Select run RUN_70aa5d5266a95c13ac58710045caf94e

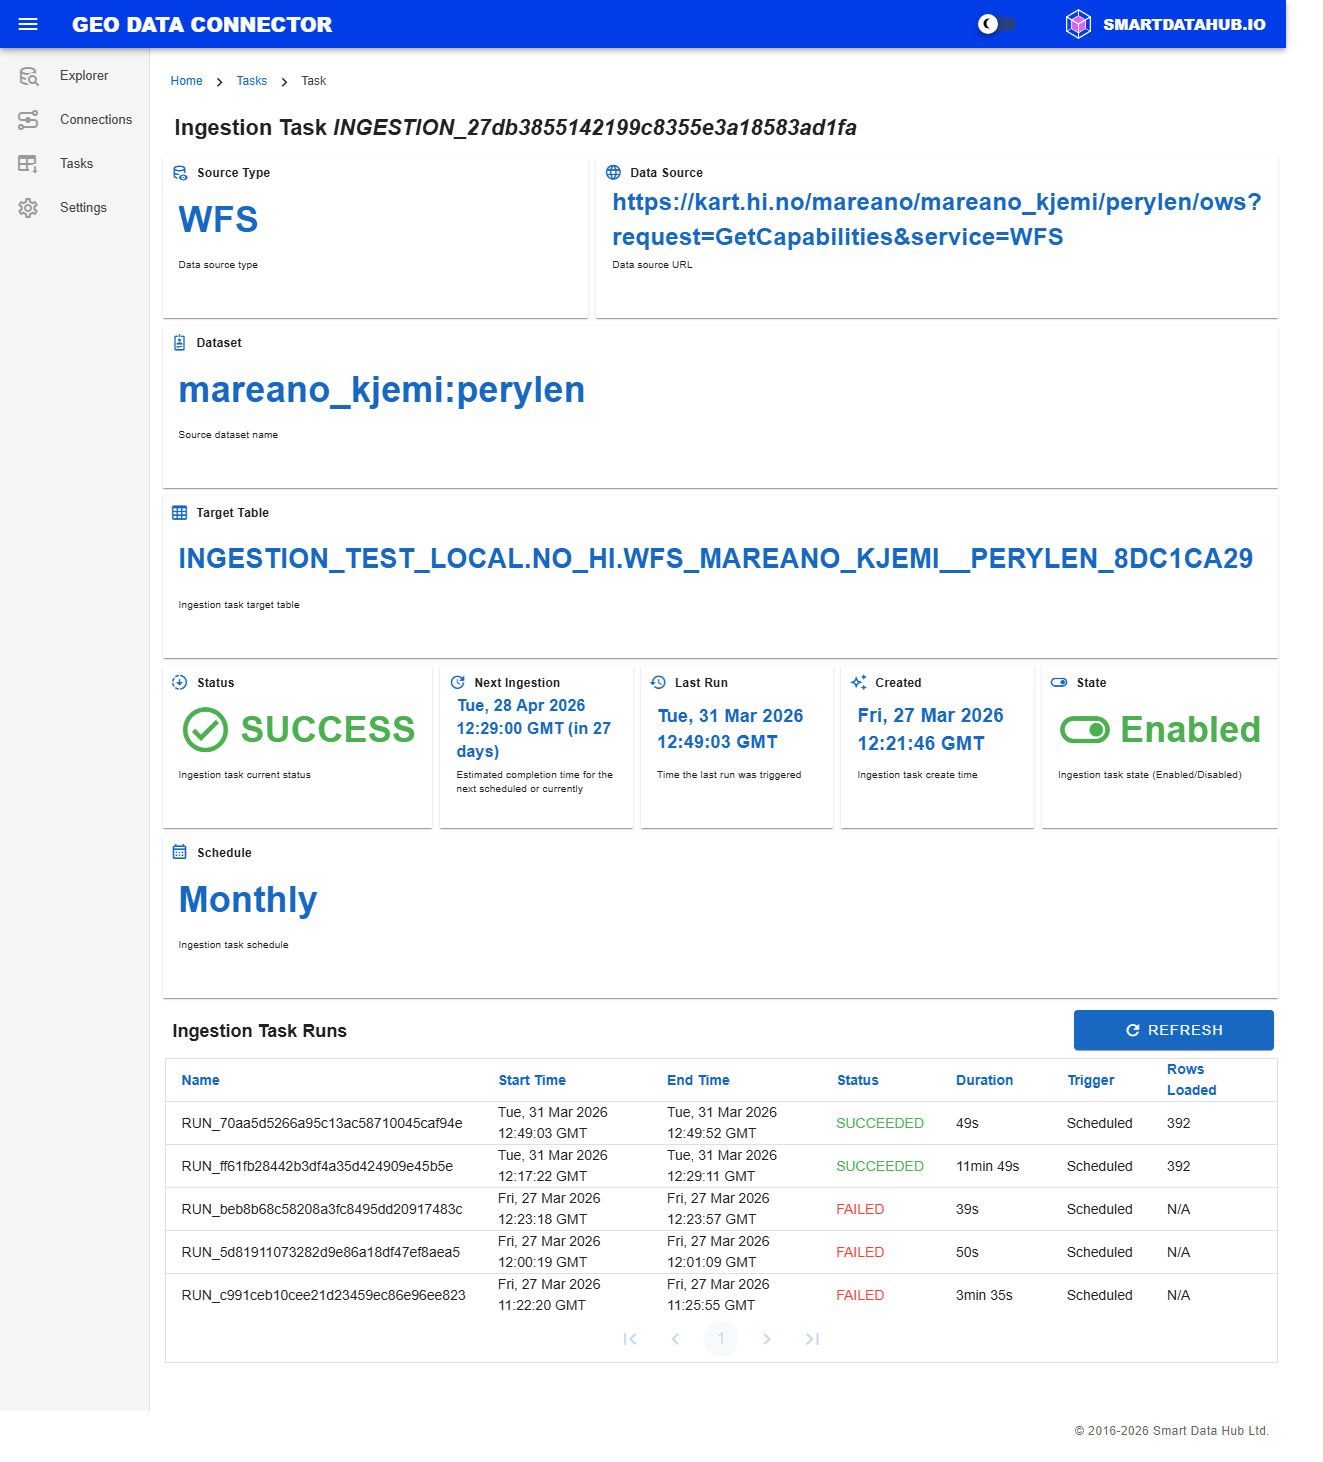(x=322, y=1123)
